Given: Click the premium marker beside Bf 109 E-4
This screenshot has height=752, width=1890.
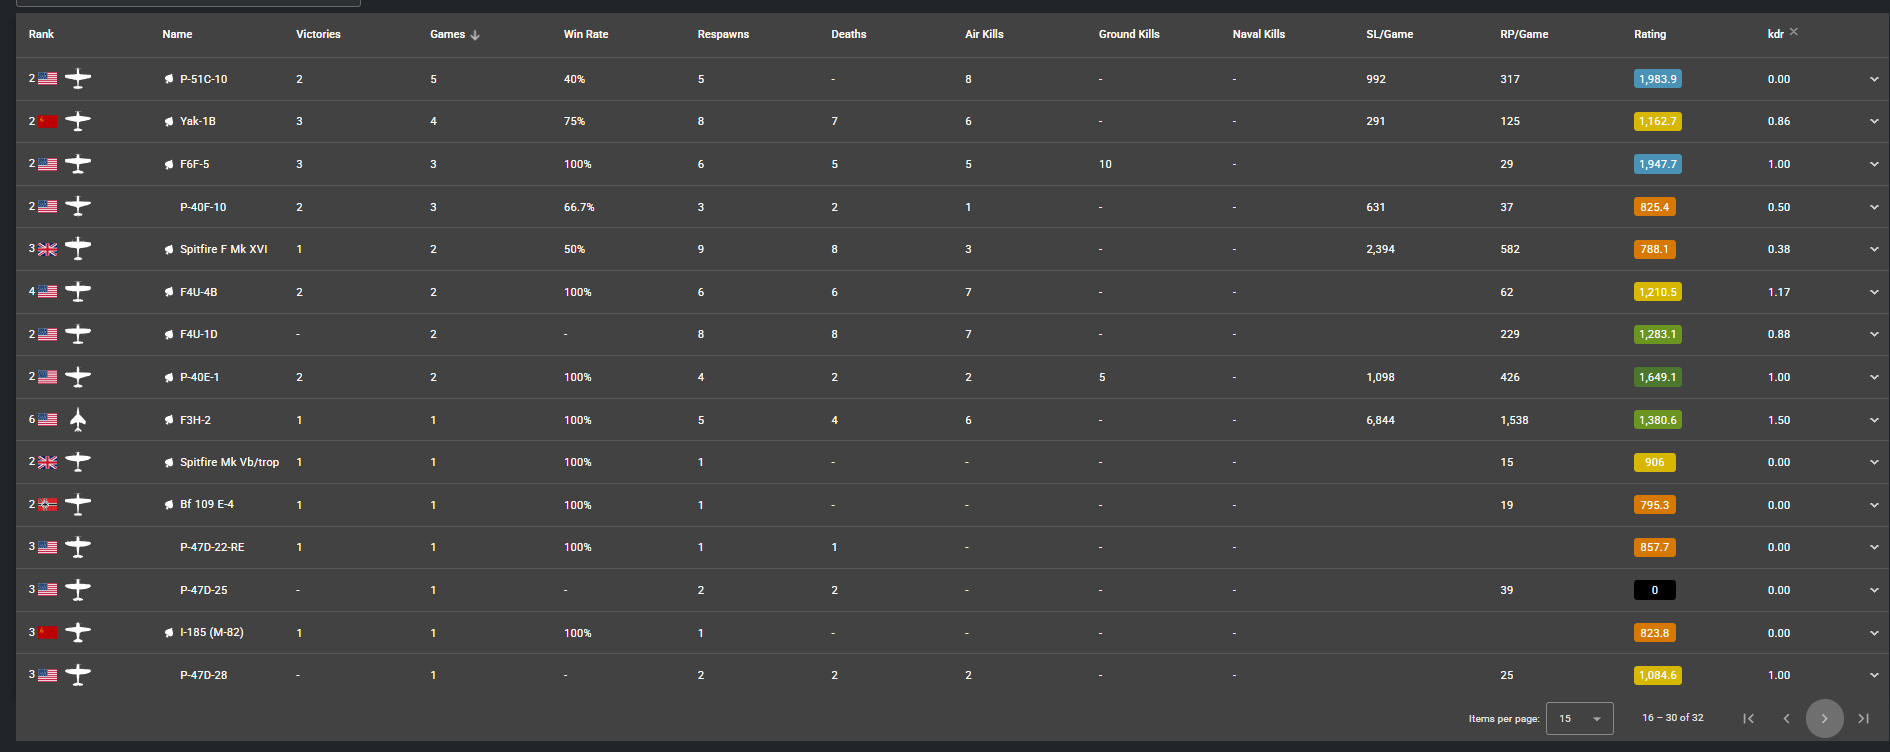Looking at the screenshot, I should pos(169,505).
